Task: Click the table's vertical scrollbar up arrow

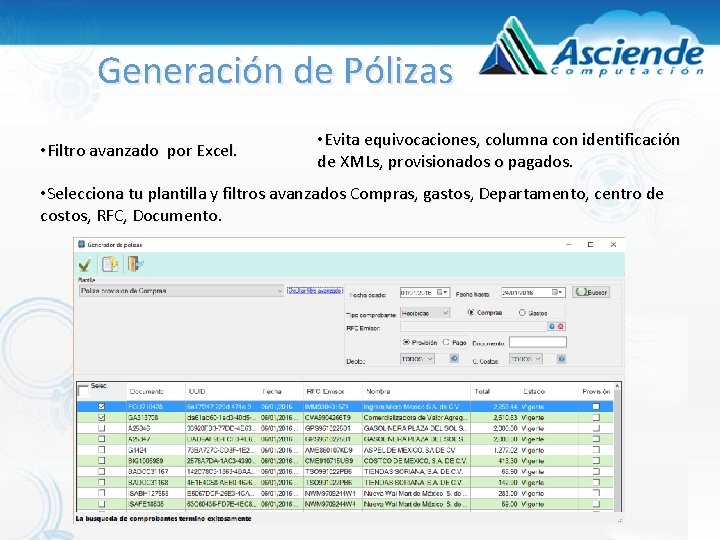Action: click(x=617, y=387)
